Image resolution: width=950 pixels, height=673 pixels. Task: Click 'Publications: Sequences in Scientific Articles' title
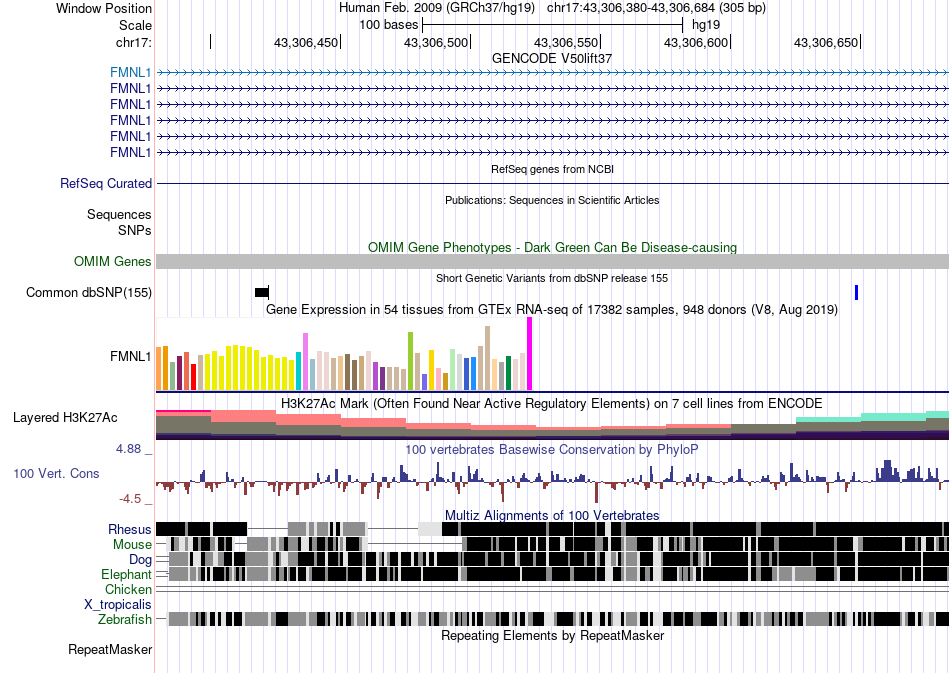click(x=552, y=200)
